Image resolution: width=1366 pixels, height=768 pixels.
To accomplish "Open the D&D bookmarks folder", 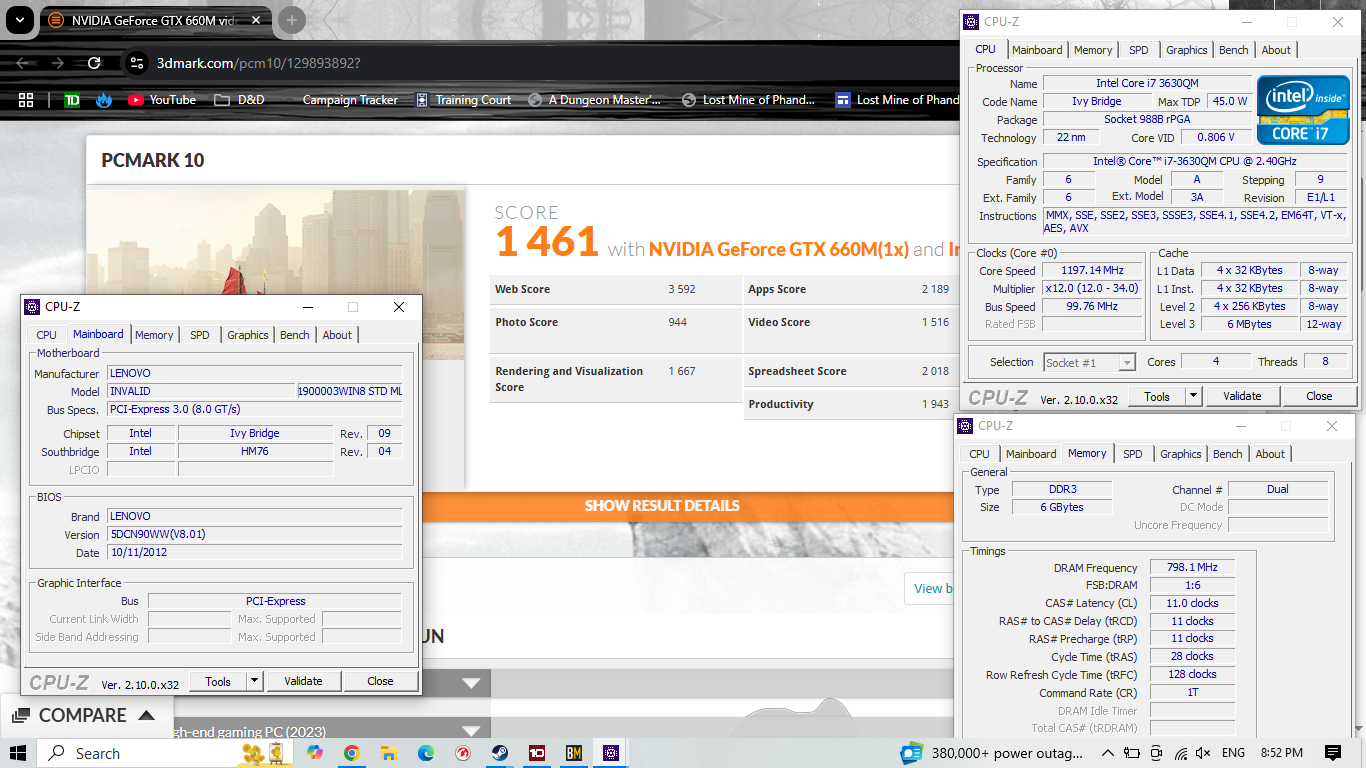I will [x=239, y=100].
